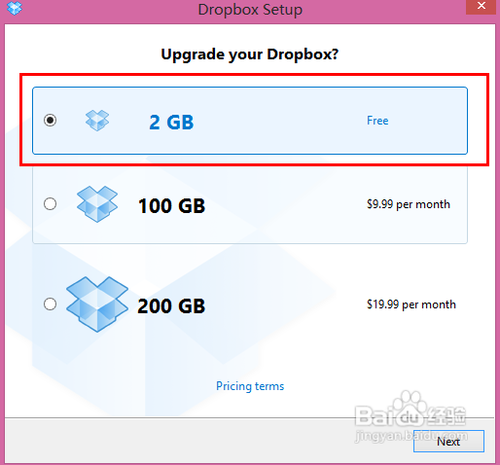
Task: Click the Dropbox logo in title bar
Action: pyautogui.click(x=14, y=8)
